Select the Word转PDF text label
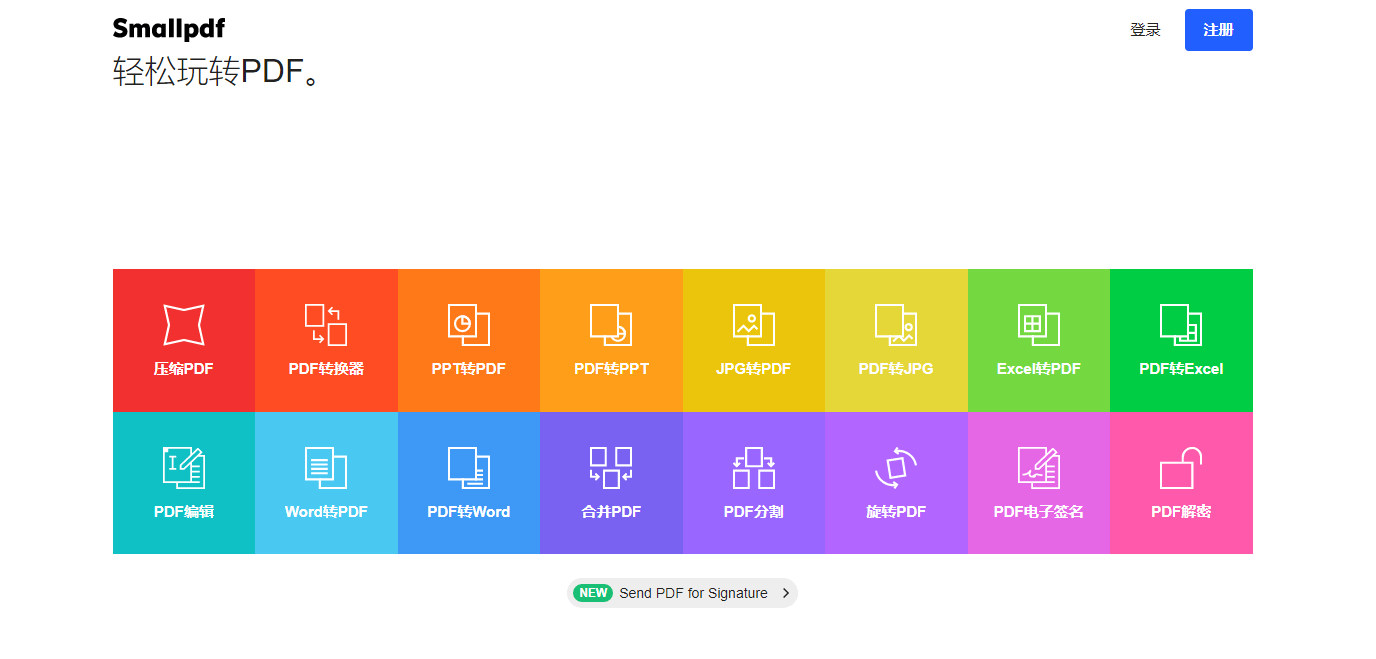 coord(326,512)
